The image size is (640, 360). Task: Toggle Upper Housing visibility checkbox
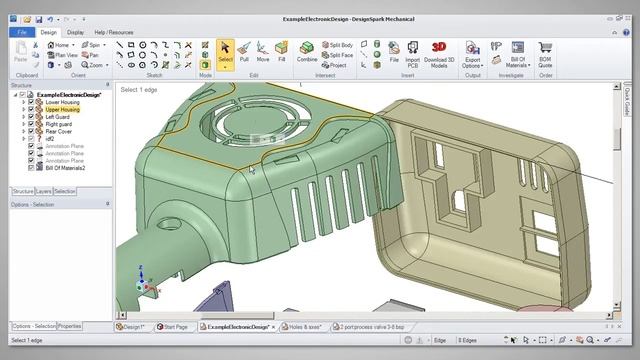[x=31, y=109]
